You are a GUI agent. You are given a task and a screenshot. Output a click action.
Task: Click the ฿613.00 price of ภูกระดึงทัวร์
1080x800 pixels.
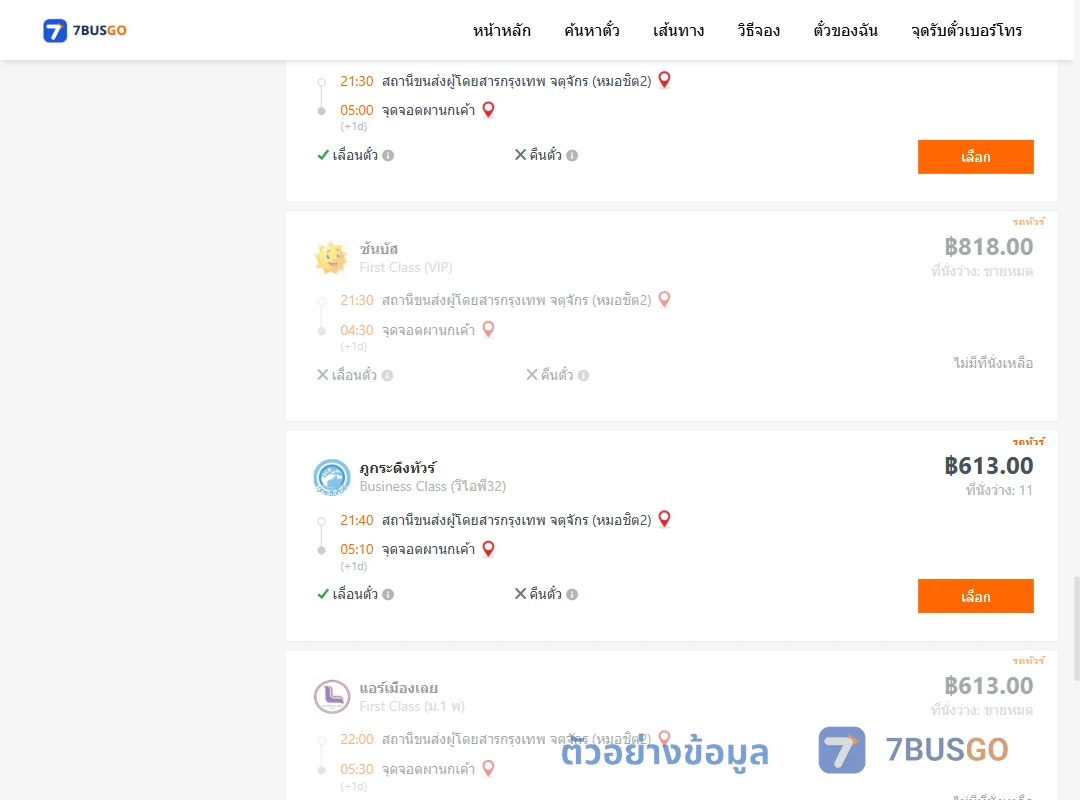coord(988,466)
